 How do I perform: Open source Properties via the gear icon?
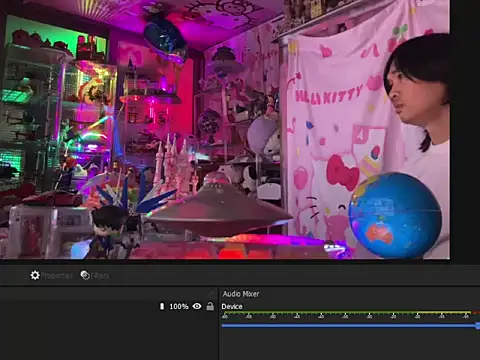coord(35,275)
